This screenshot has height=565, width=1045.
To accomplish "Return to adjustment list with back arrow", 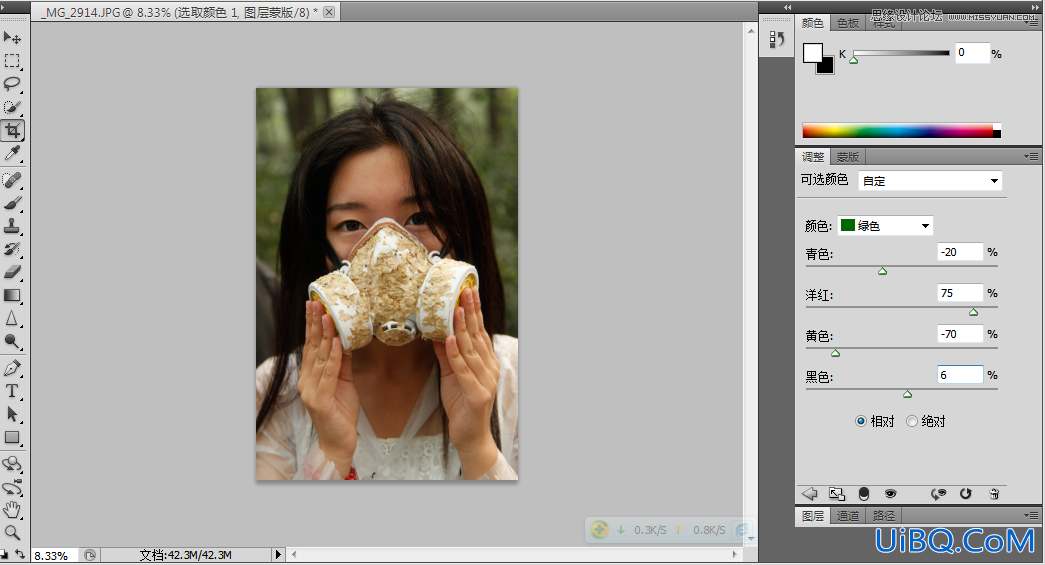I will click(x=810, y=494).
